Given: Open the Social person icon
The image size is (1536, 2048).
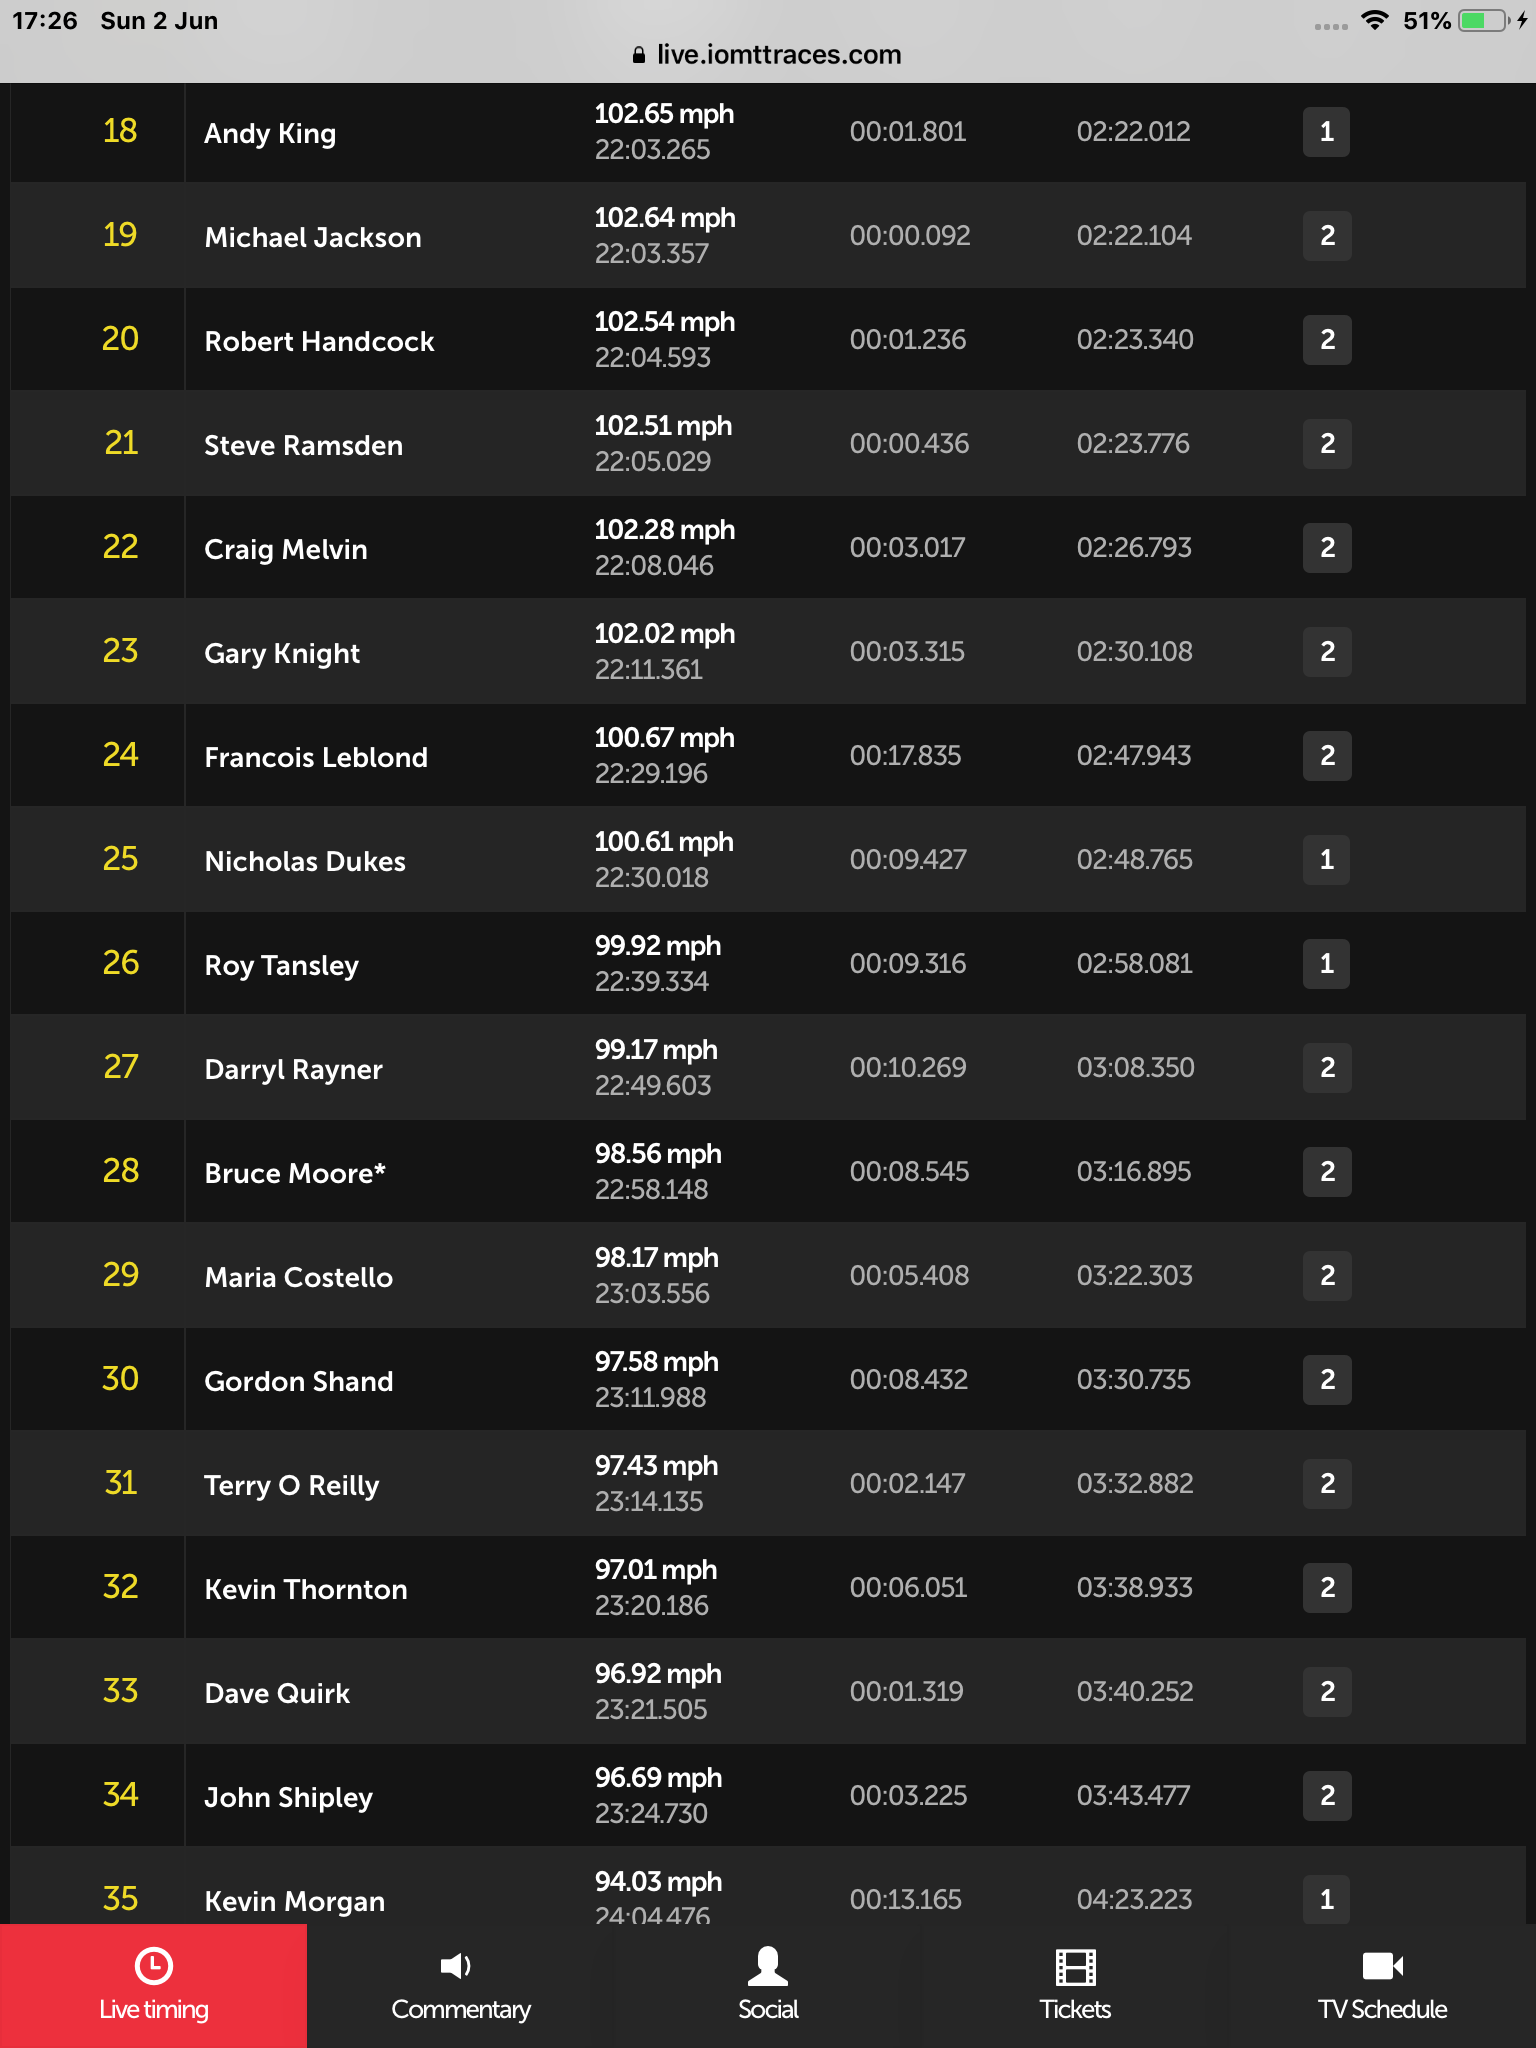Looking at the screenshot, I should pos(768,1965).
